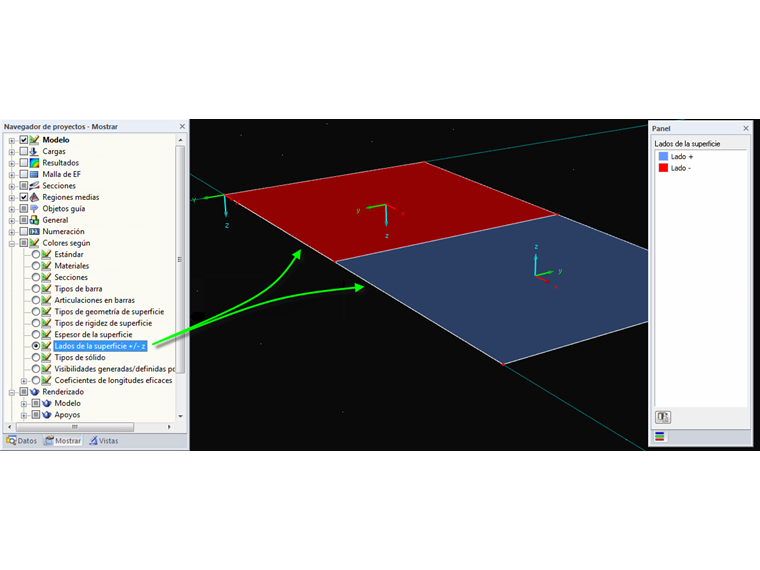This screenshot has height=570, width=760.
Task: Click the Resultados rainbow icon
Action: click(34, 163)
